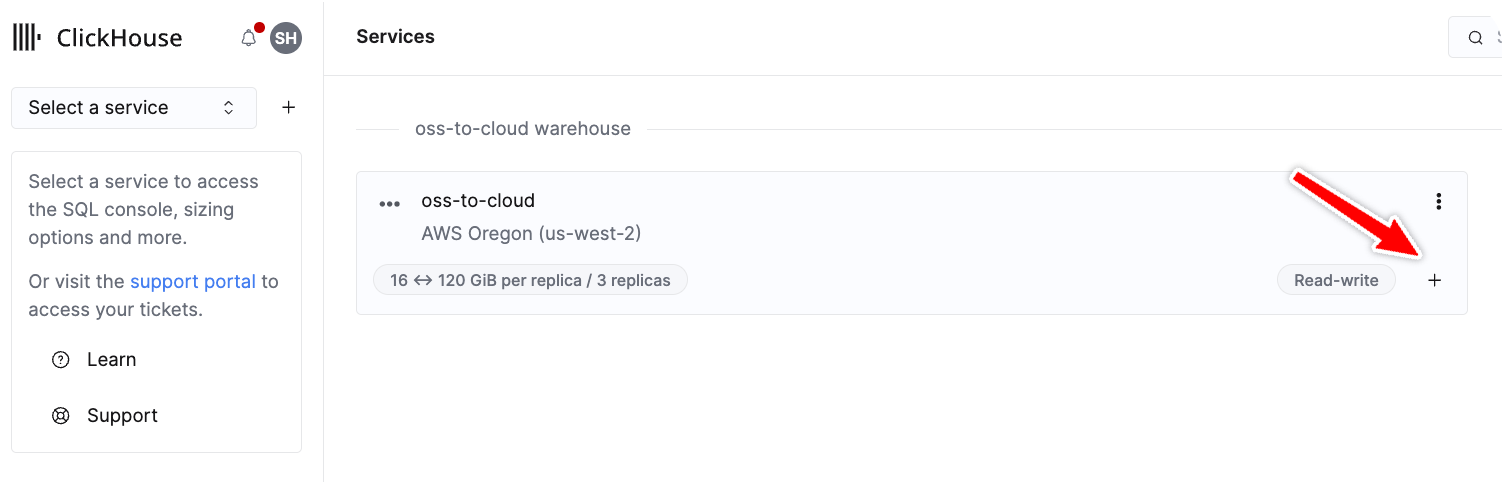This screenshot has height=484, width=1504.
Task: Click the horizontal dots status icon beside oss-to-cloud
Action: click(x=389, y=204)
